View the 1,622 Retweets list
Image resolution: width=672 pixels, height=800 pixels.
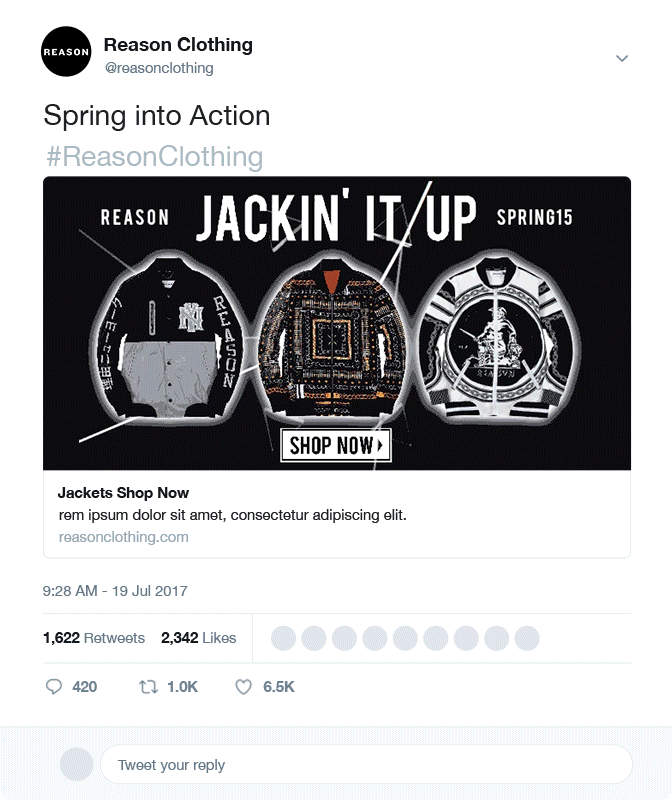point(94,638)
